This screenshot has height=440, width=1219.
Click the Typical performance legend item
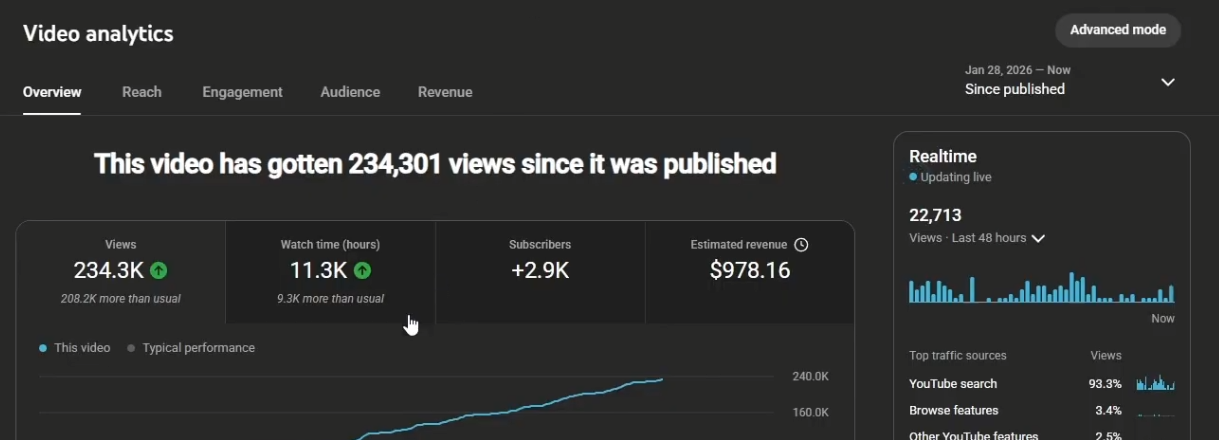(x=190, y=348)
